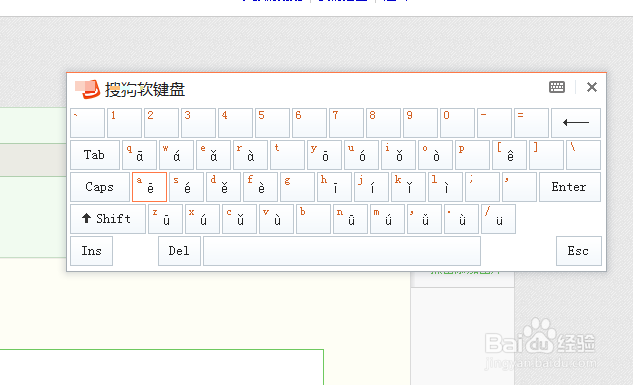Select the h key with ī
Viewport: 633px width, 385px height.
335,187
